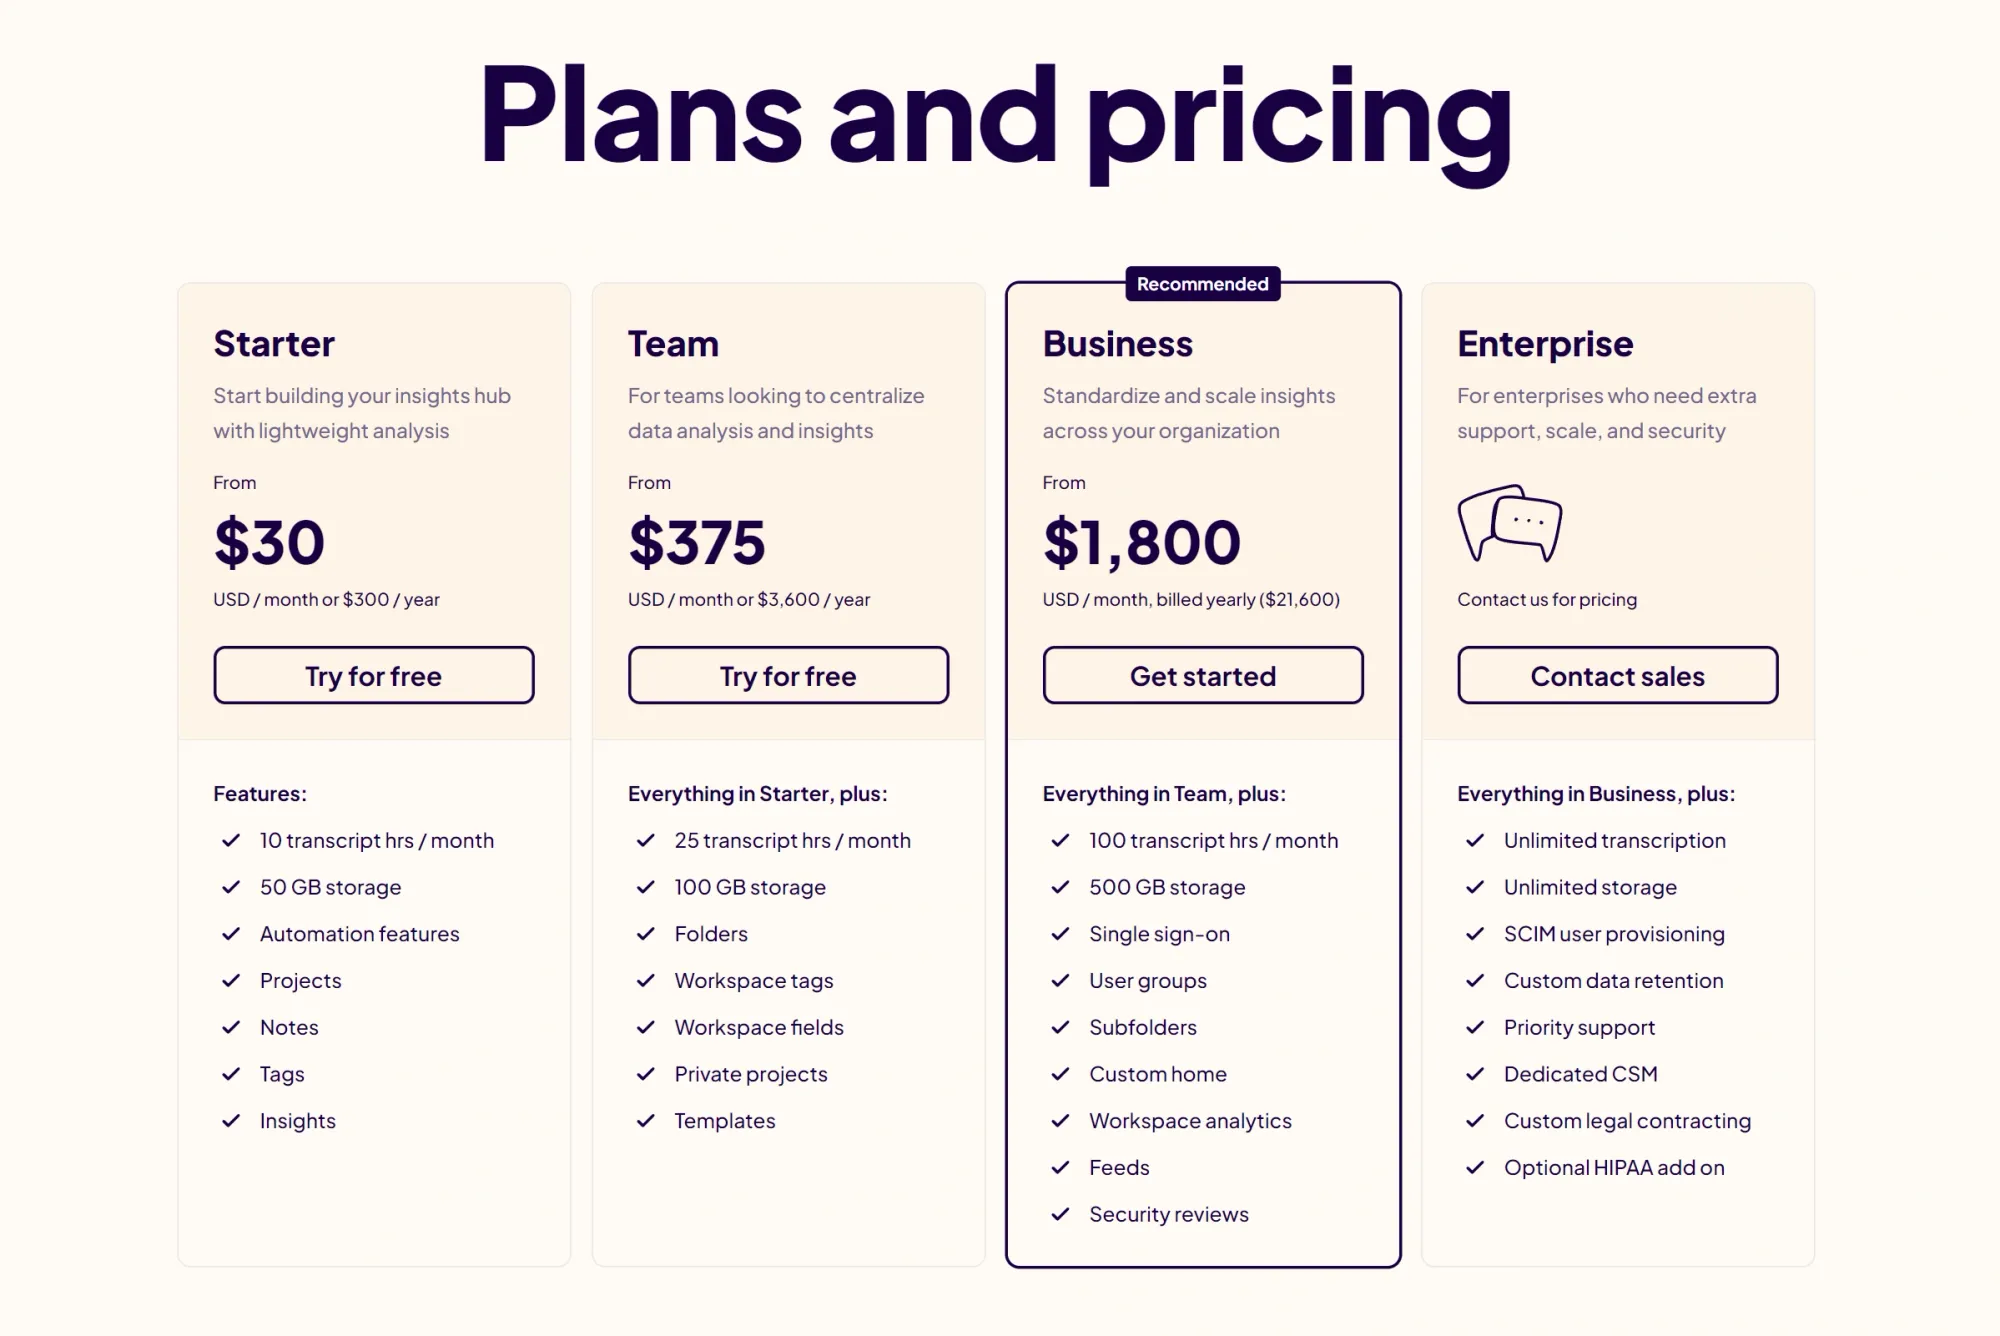Click Get started on Business plan
This screenshot has height=1336, width=2000.
(x=1202, y=675)
